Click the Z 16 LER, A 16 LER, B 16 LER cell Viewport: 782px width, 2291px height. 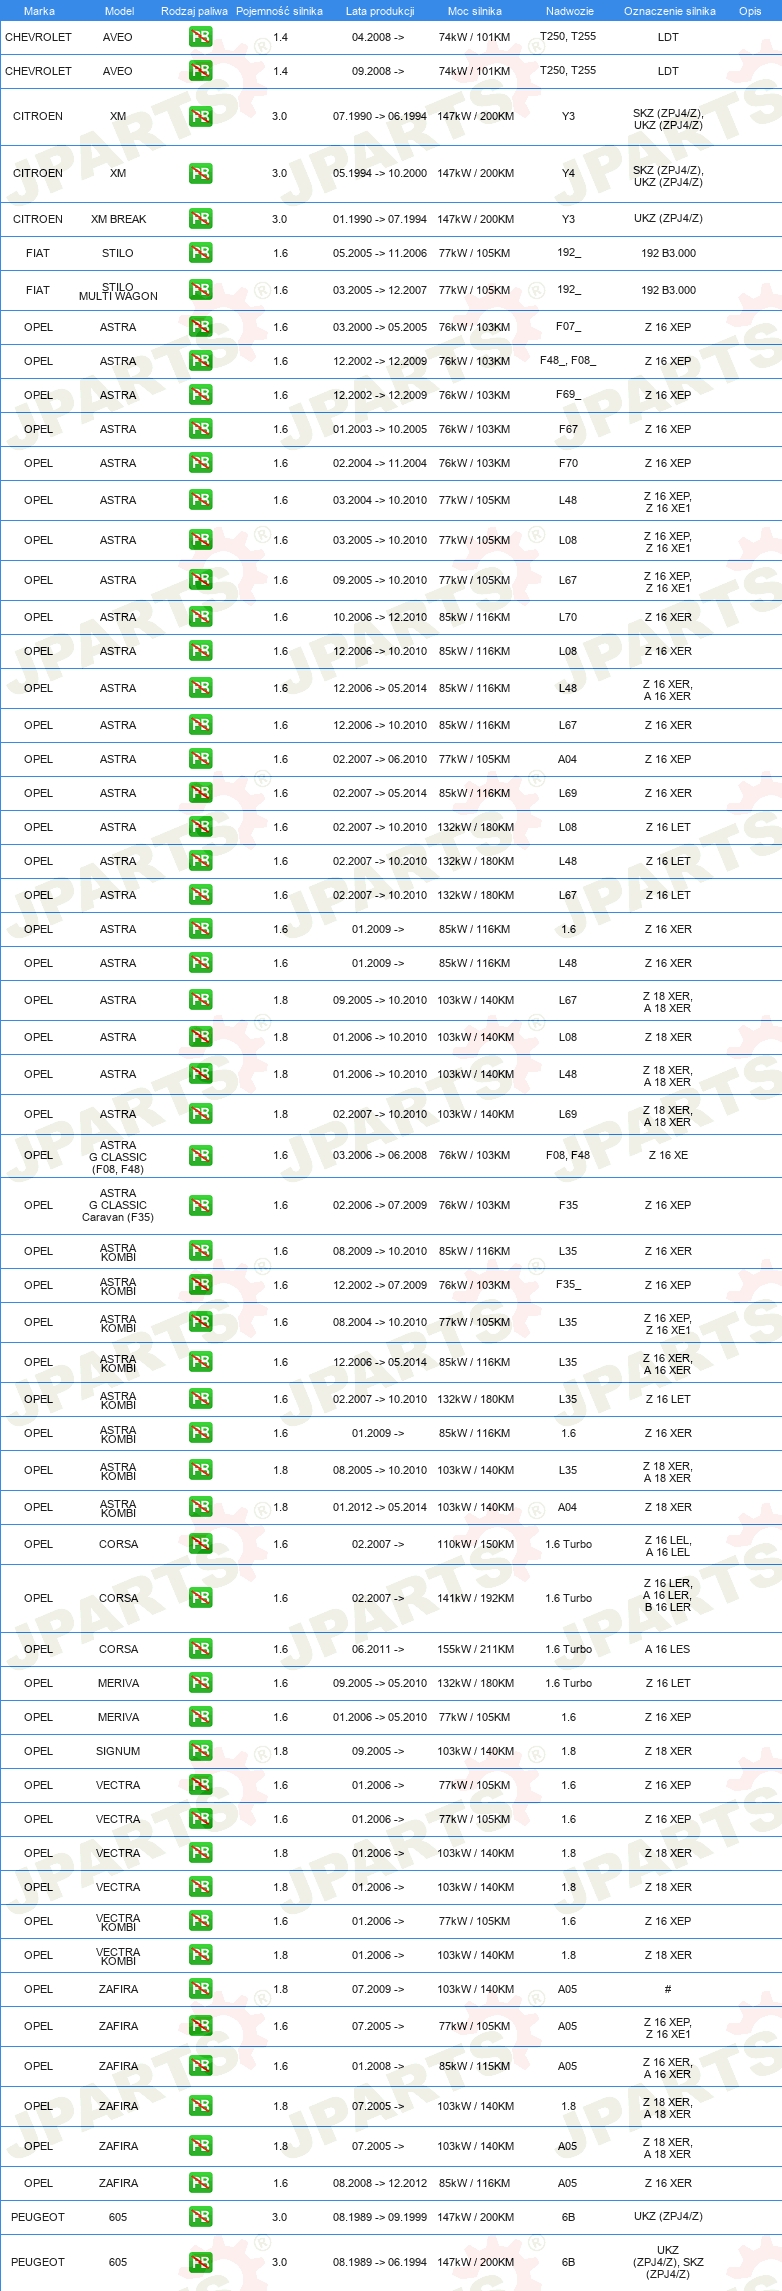[668, 1596]
